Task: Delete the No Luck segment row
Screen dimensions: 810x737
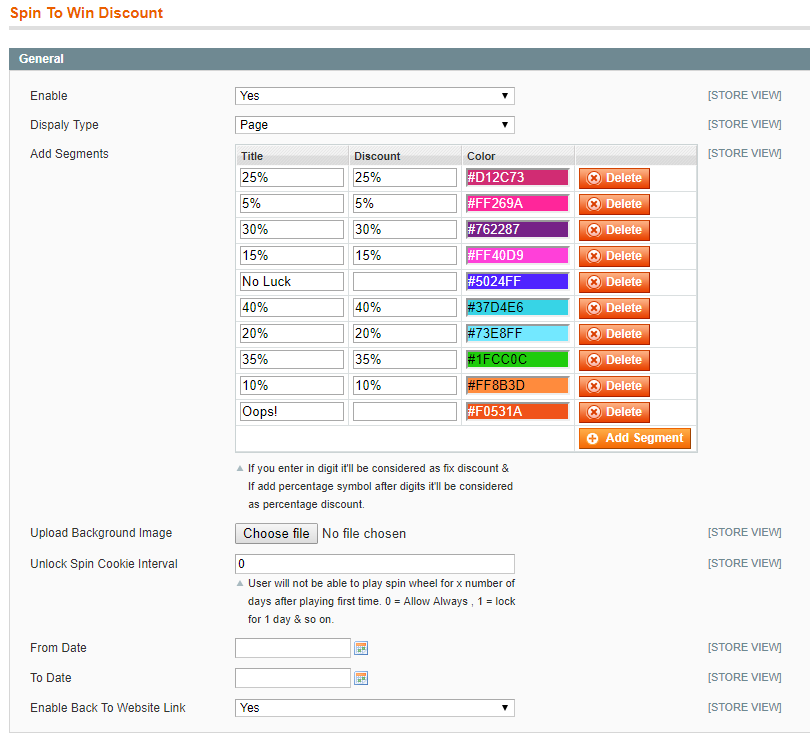Action: [614, 282]
